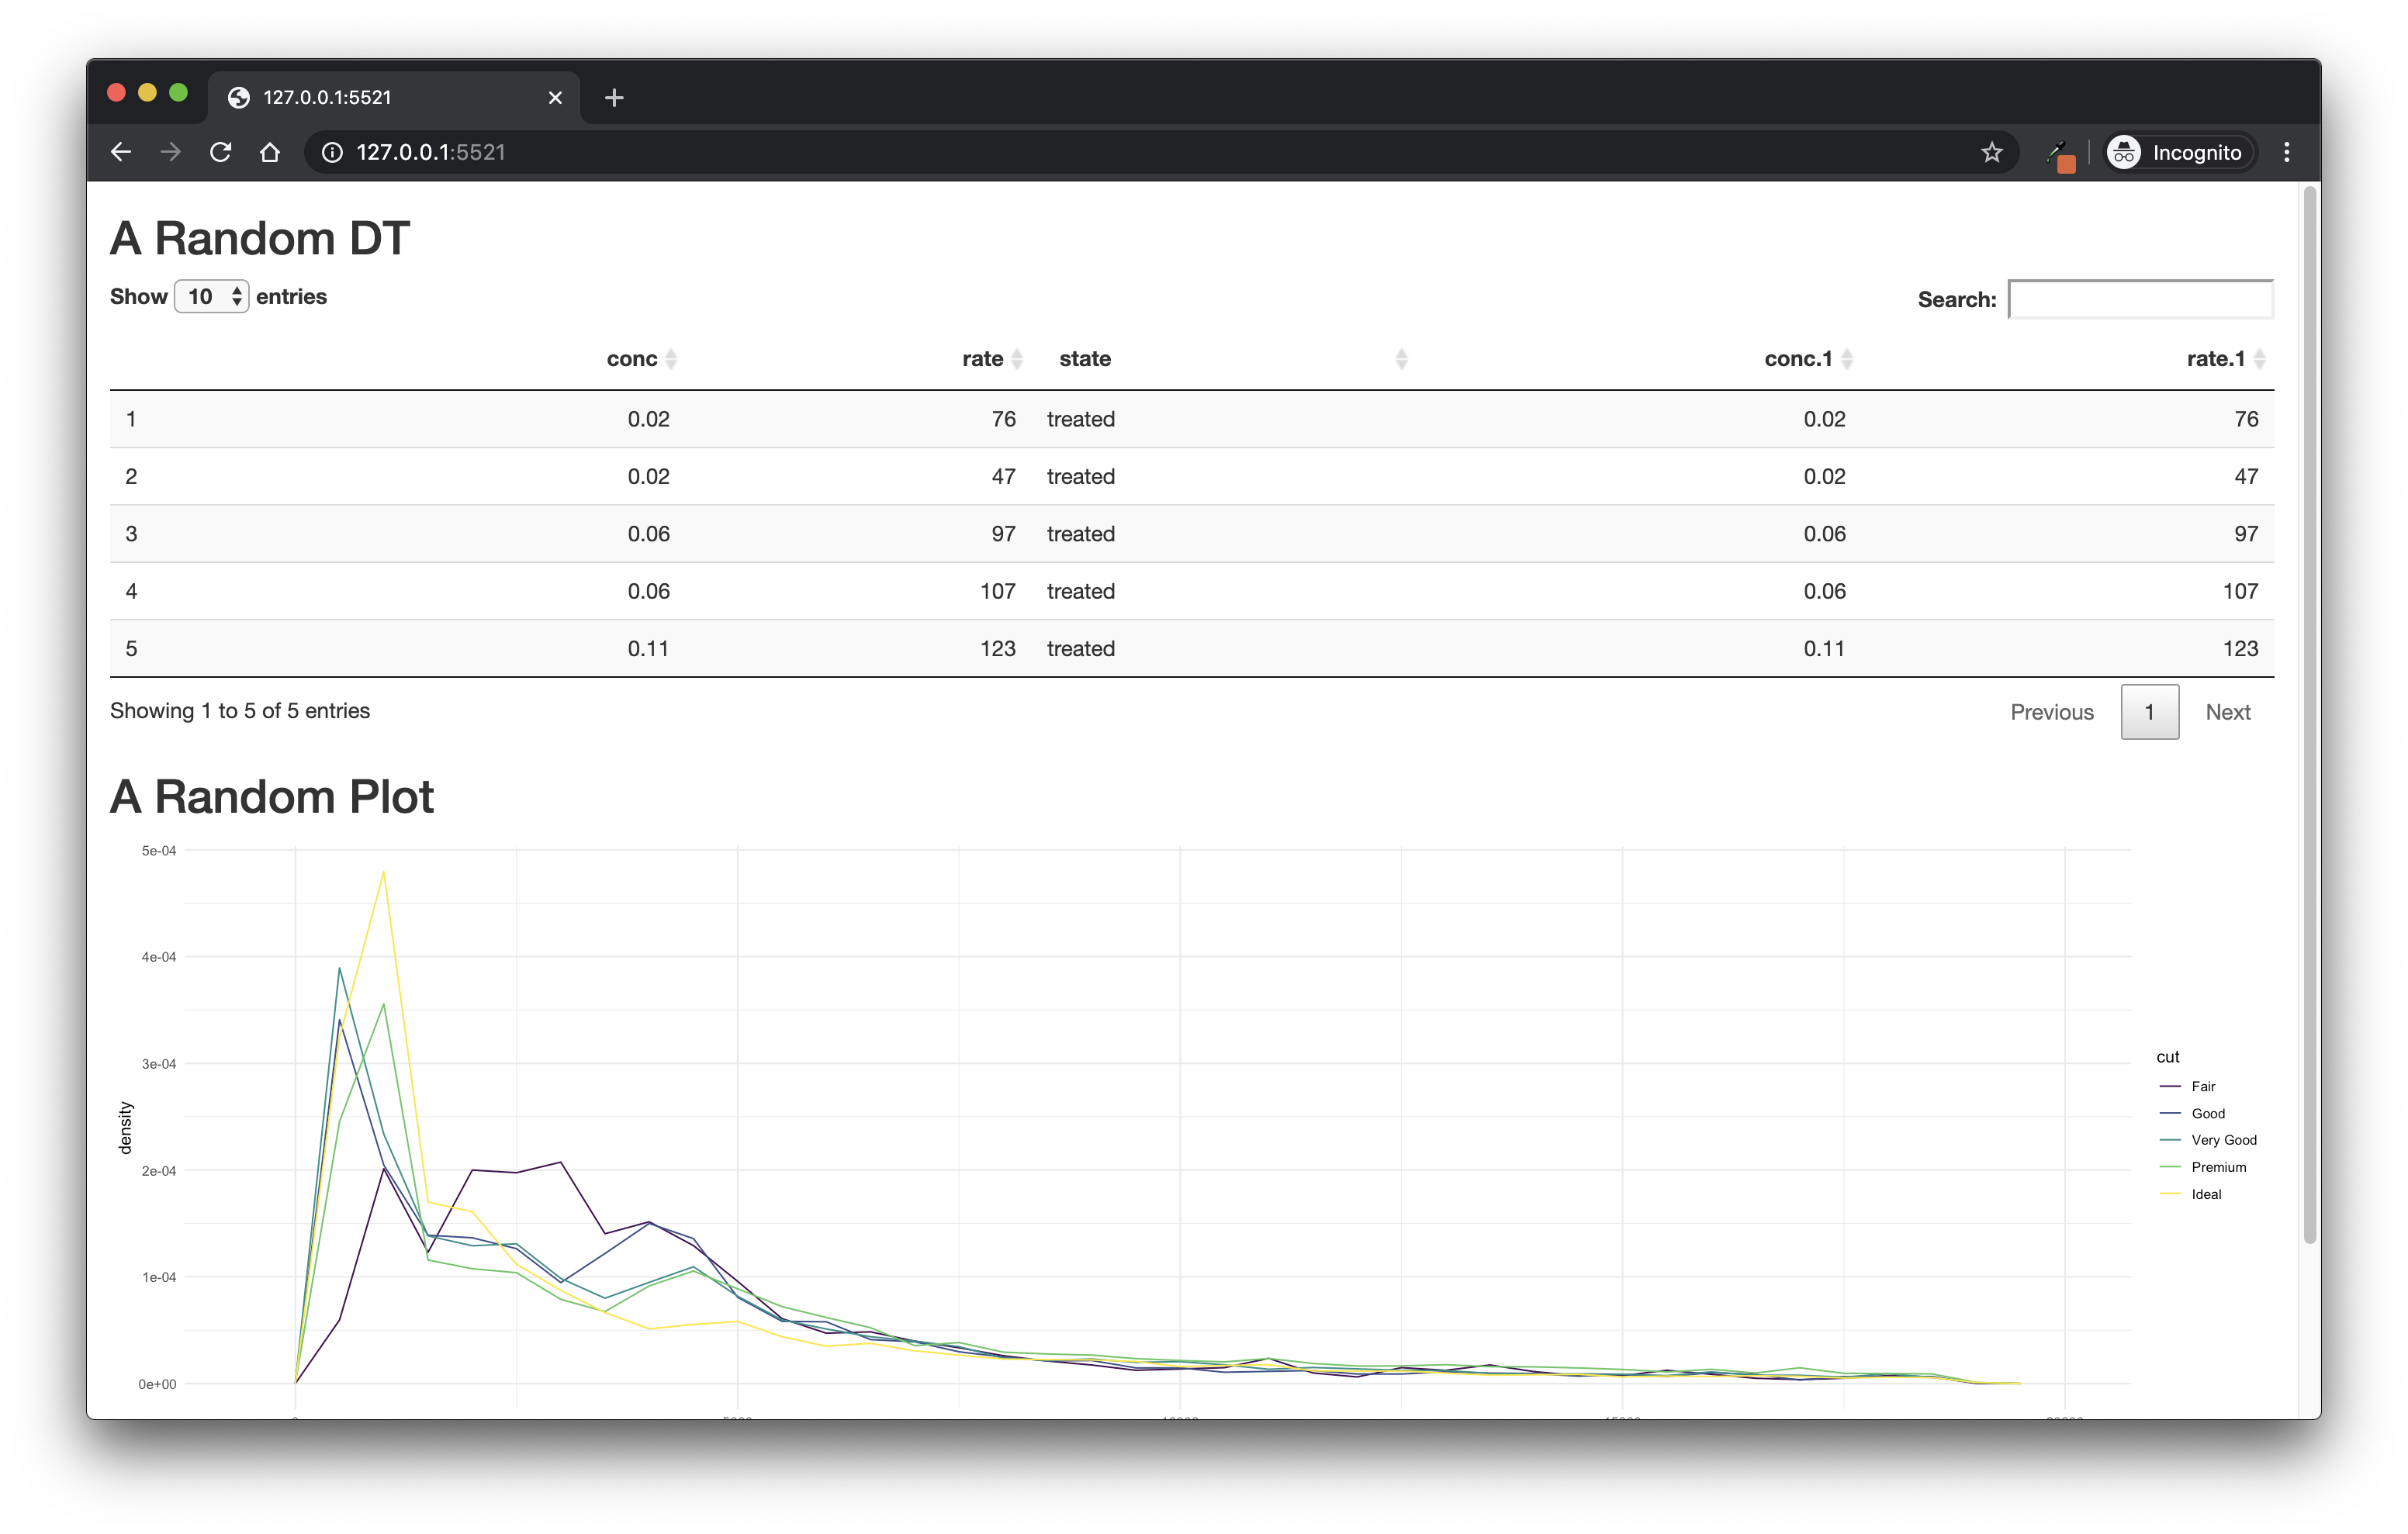Image resolution: width=2408 pixels, height=1534 pixels.
Task: Click conc value 0.11 in row 5
Action: tap(648, 648)
